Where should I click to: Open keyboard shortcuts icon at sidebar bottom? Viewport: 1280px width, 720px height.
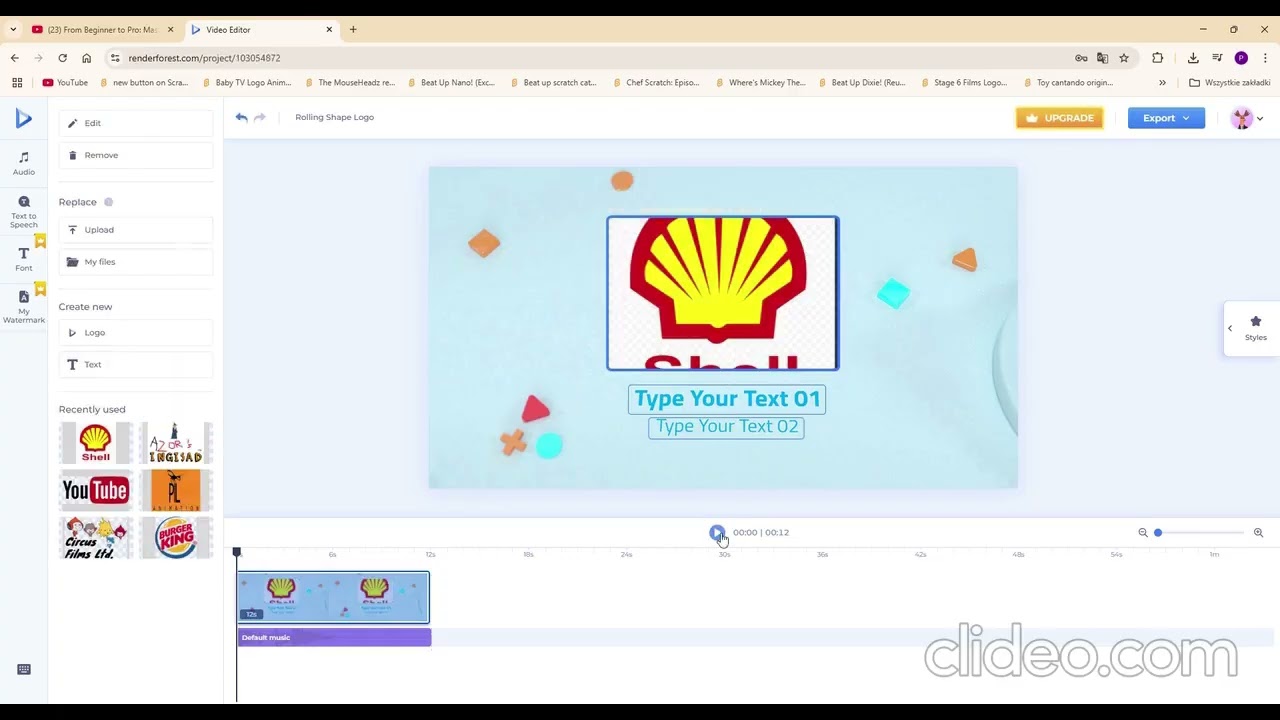[x=24, y=670]
